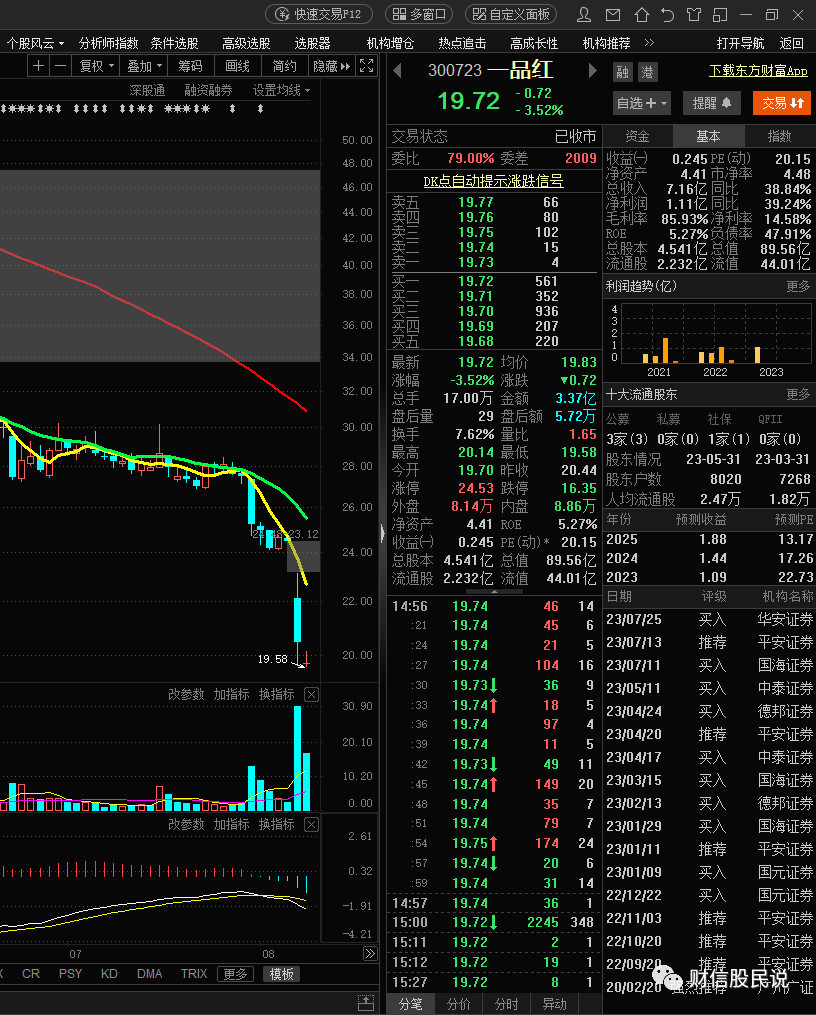Switch to 分时 intraday tab
The image size is (816, 1015).
pos(506,1004)
